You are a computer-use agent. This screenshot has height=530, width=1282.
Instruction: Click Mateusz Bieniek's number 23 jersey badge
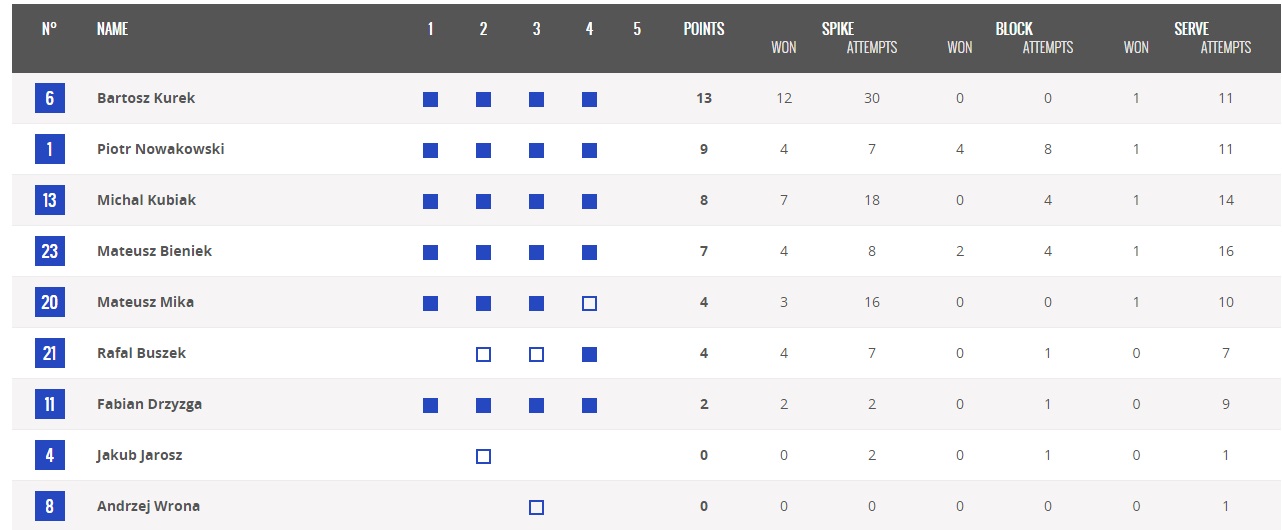pos(49,251)
